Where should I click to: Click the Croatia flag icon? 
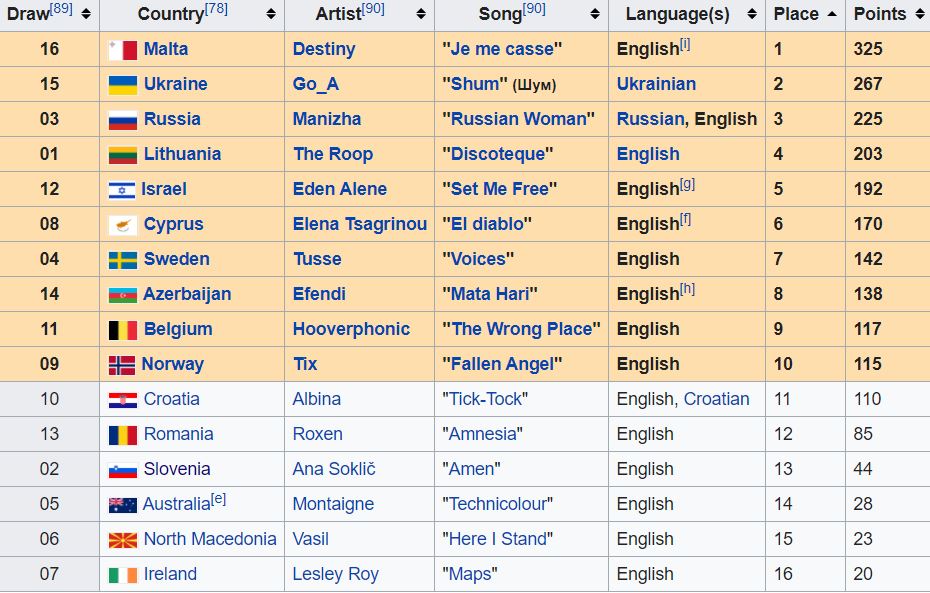(x=123, y=400)
